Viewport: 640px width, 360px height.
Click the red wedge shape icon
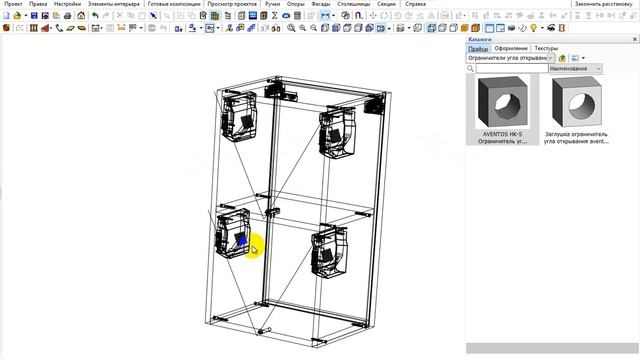[46, 28]
